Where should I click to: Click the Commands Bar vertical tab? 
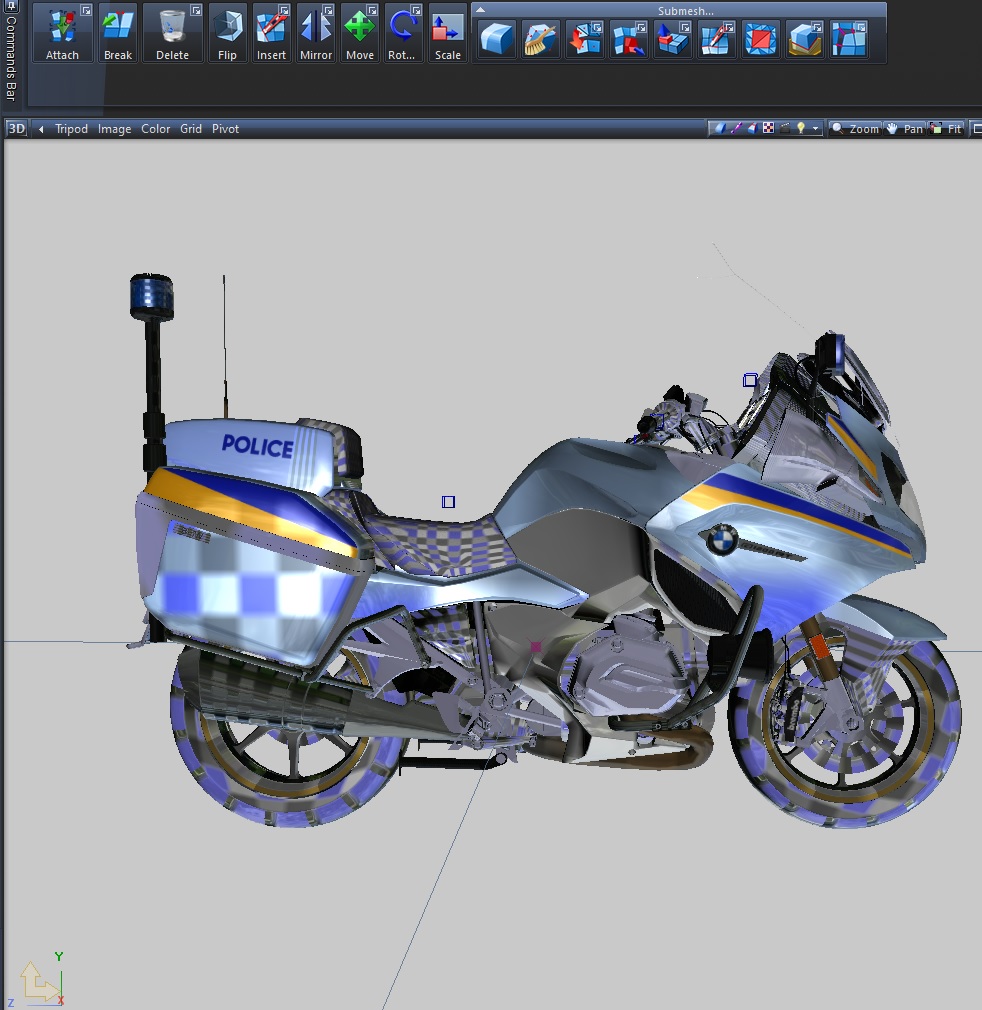[10, 58]
